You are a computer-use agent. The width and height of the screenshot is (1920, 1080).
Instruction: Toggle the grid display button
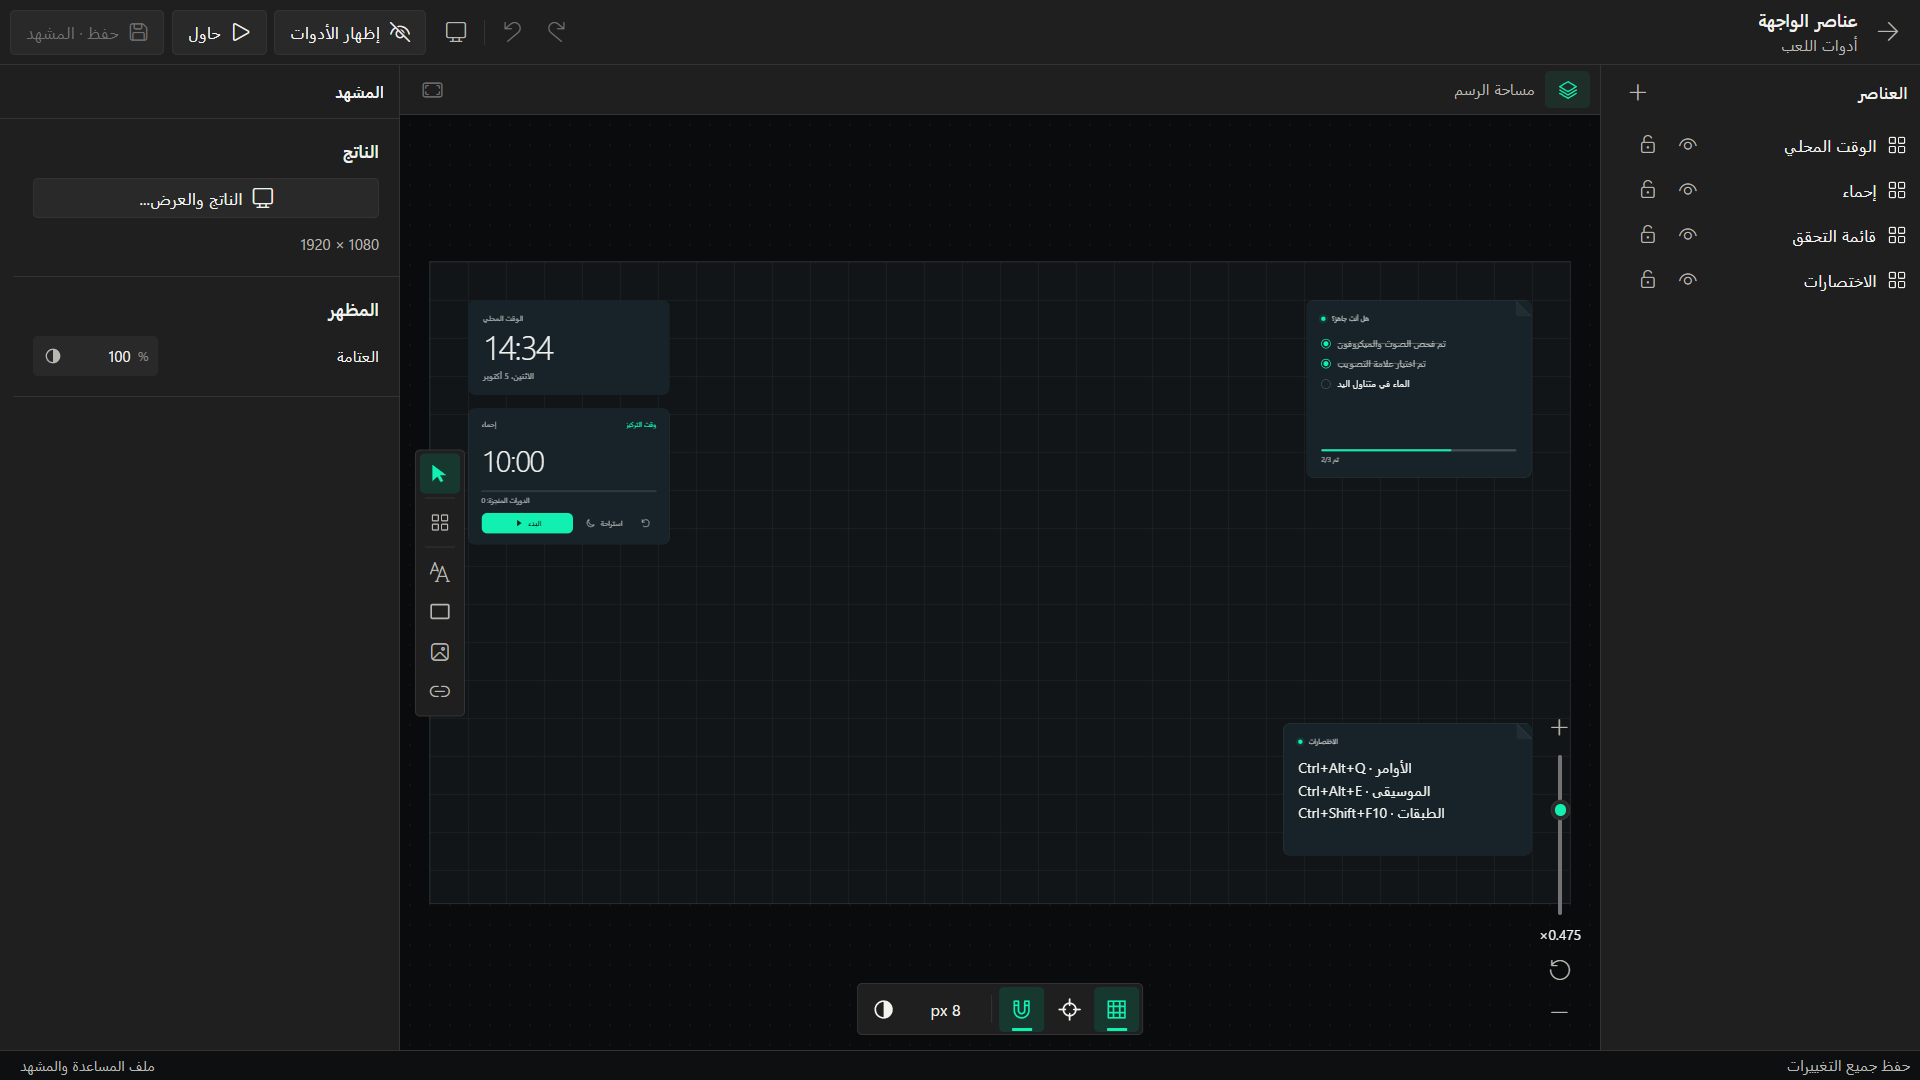(1117, 1009)
